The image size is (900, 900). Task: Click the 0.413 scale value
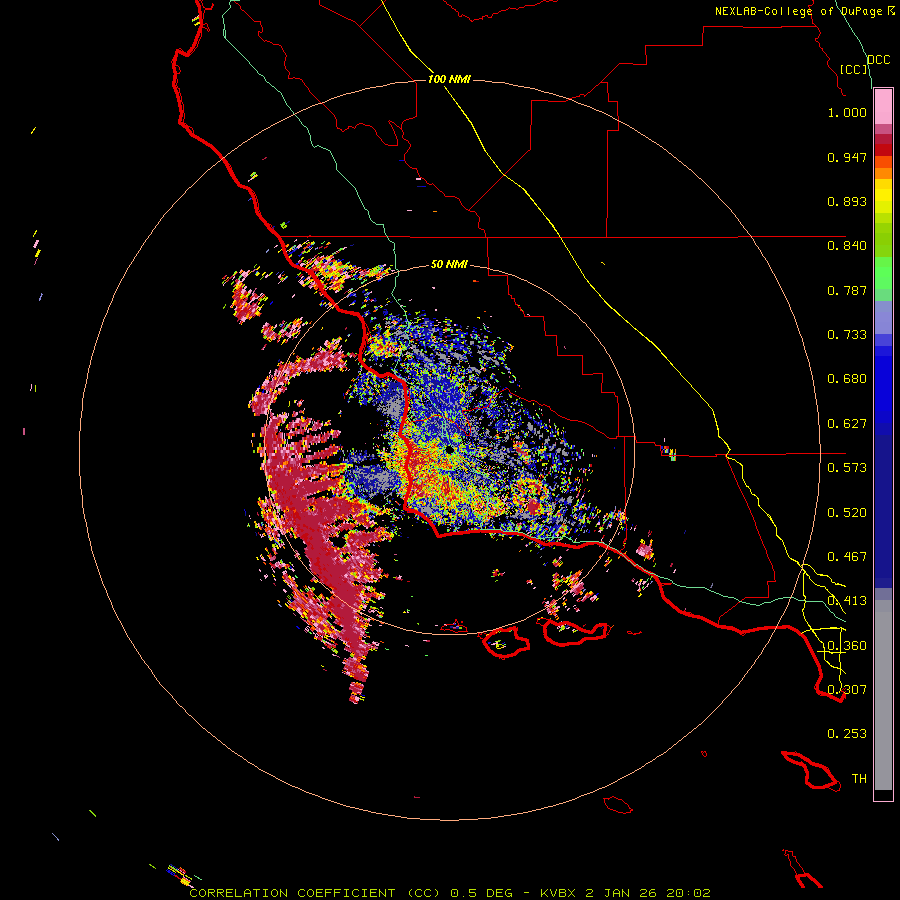[x=847, y=601]
